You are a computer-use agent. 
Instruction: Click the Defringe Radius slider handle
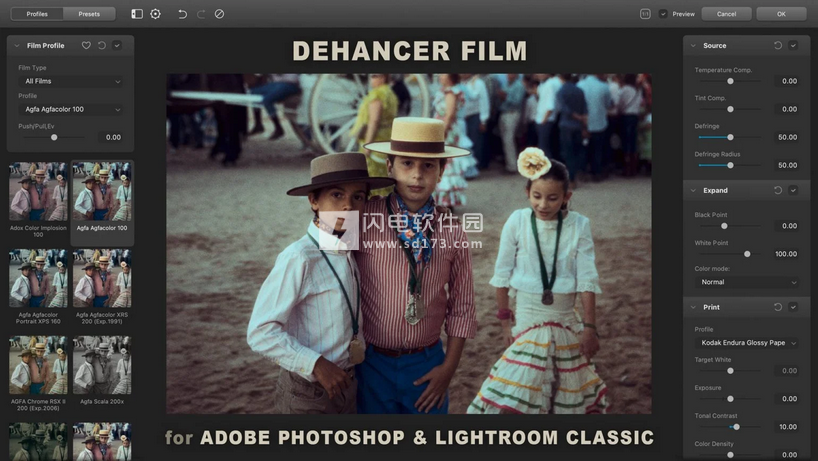730,165
